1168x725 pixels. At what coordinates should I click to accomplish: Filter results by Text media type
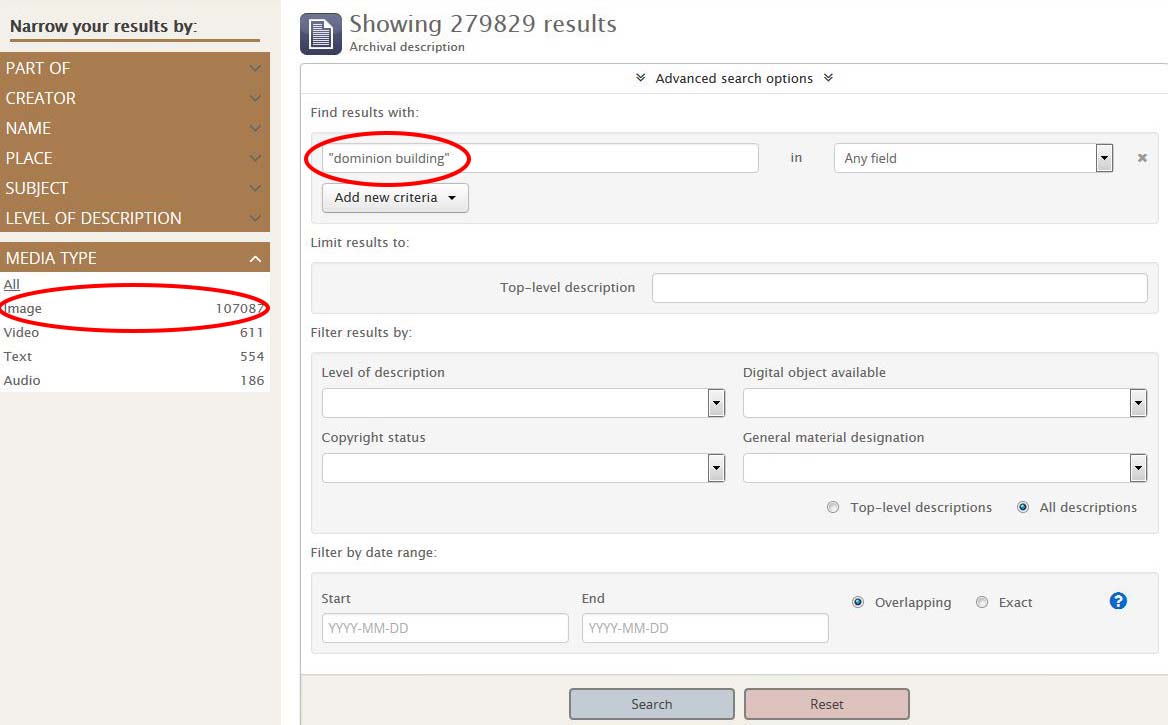pyautogui.click(x=134, y=356)
